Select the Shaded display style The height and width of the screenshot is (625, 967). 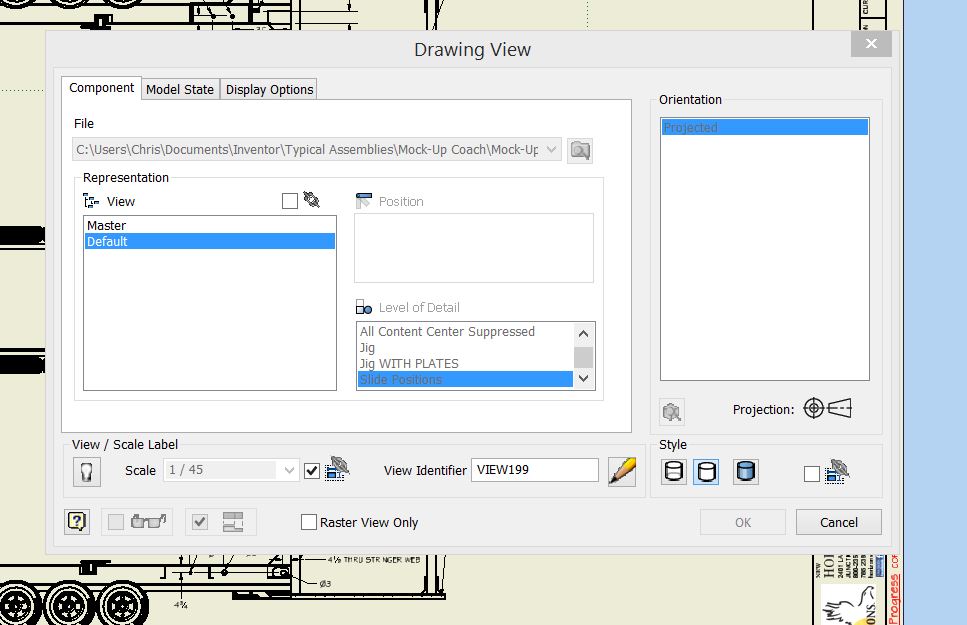pyautogui.click(x=746, y=471)
